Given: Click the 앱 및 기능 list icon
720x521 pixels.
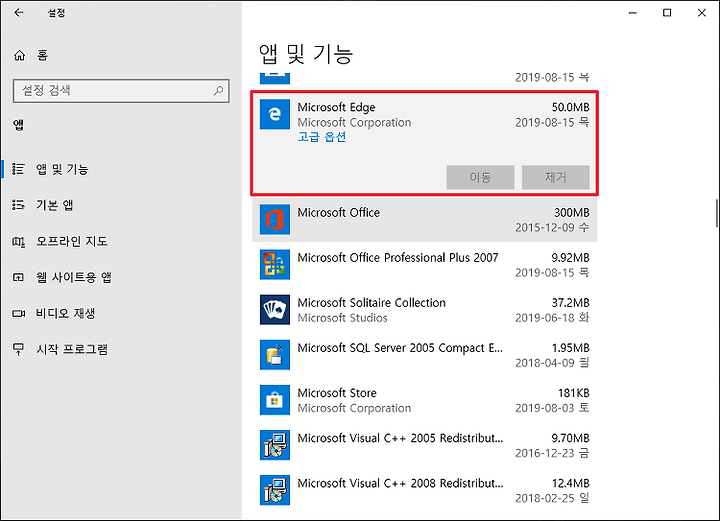Looking at the screenshot, I should [x=18, y=169].
